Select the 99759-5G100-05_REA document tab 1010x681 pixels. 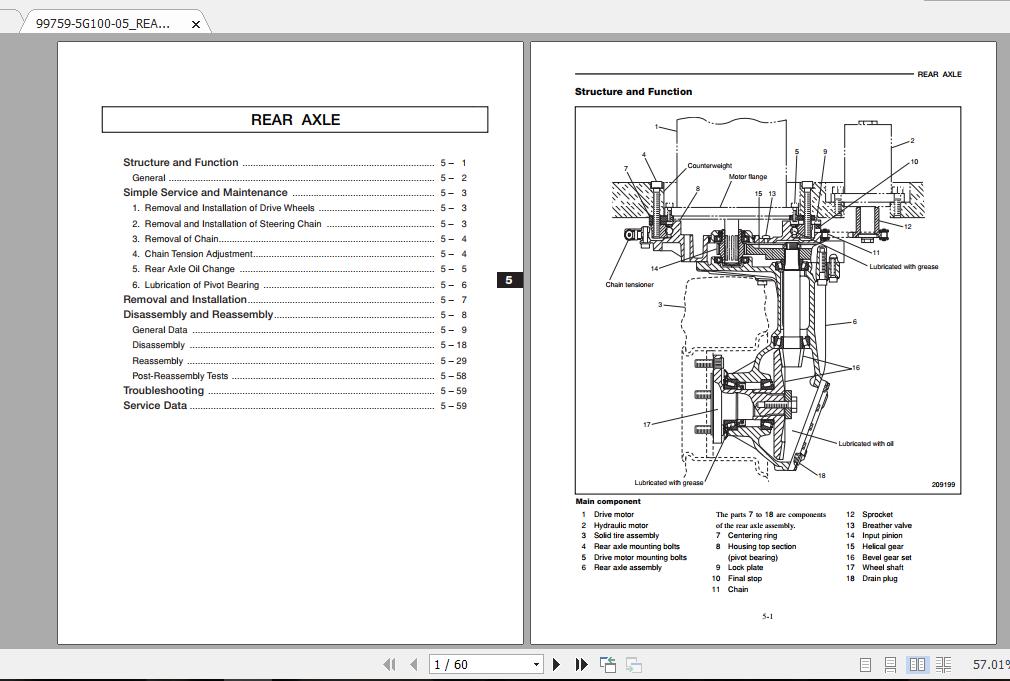[100, 21]
